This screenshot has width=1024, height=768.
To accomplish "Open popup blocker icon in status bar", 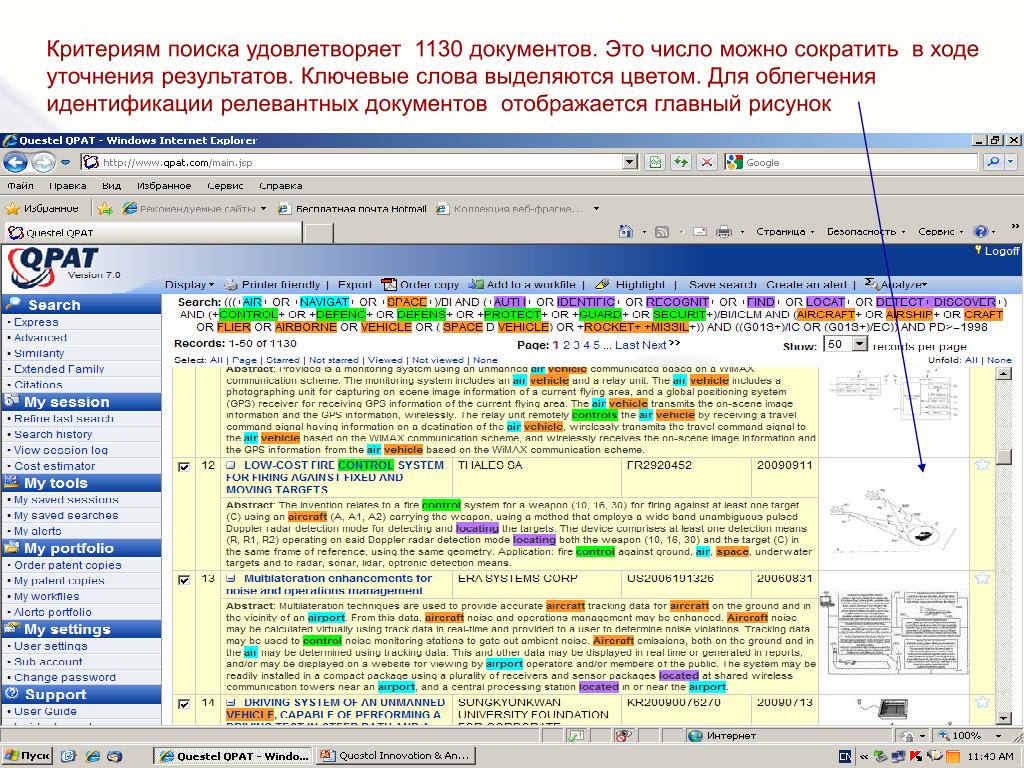I will point(623,736).
